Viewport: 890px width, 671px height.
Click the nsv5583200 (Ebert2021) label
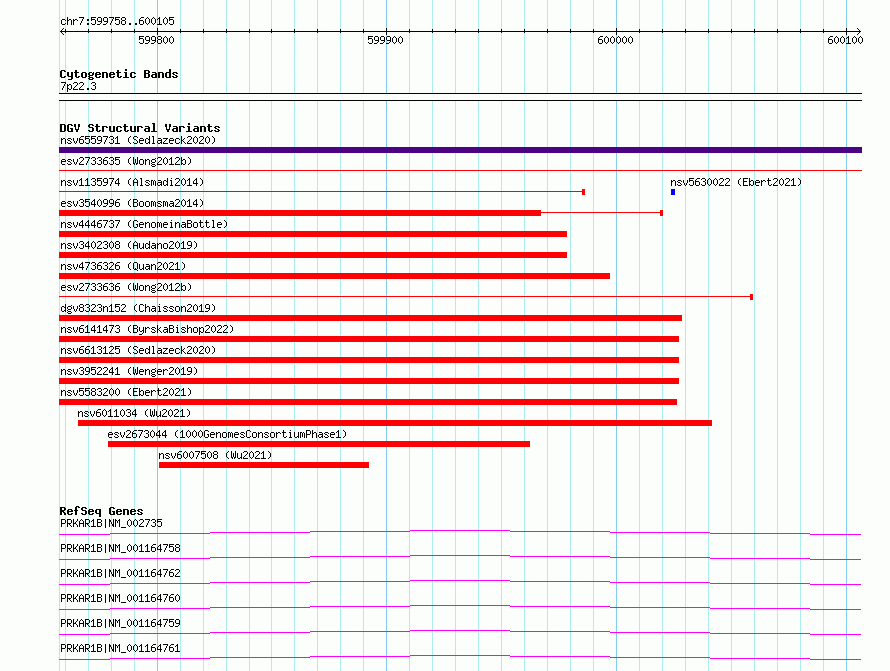(126, 392)
